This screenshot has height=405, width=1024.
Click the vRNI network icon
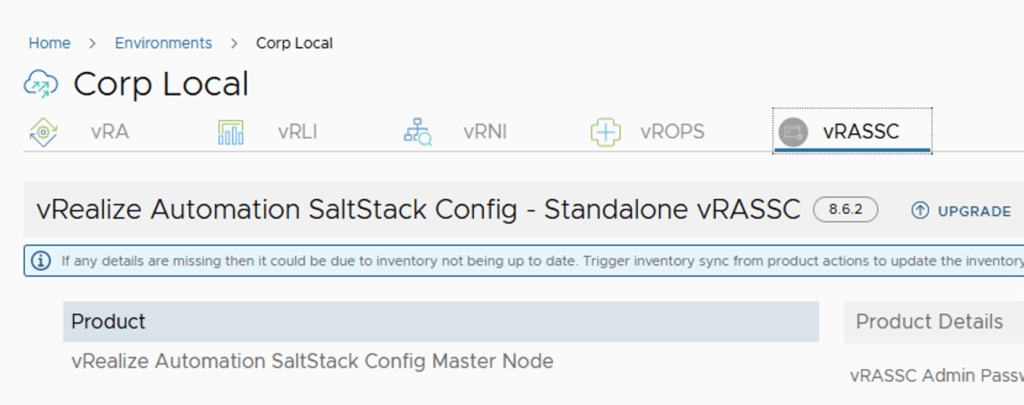[417, 132]
